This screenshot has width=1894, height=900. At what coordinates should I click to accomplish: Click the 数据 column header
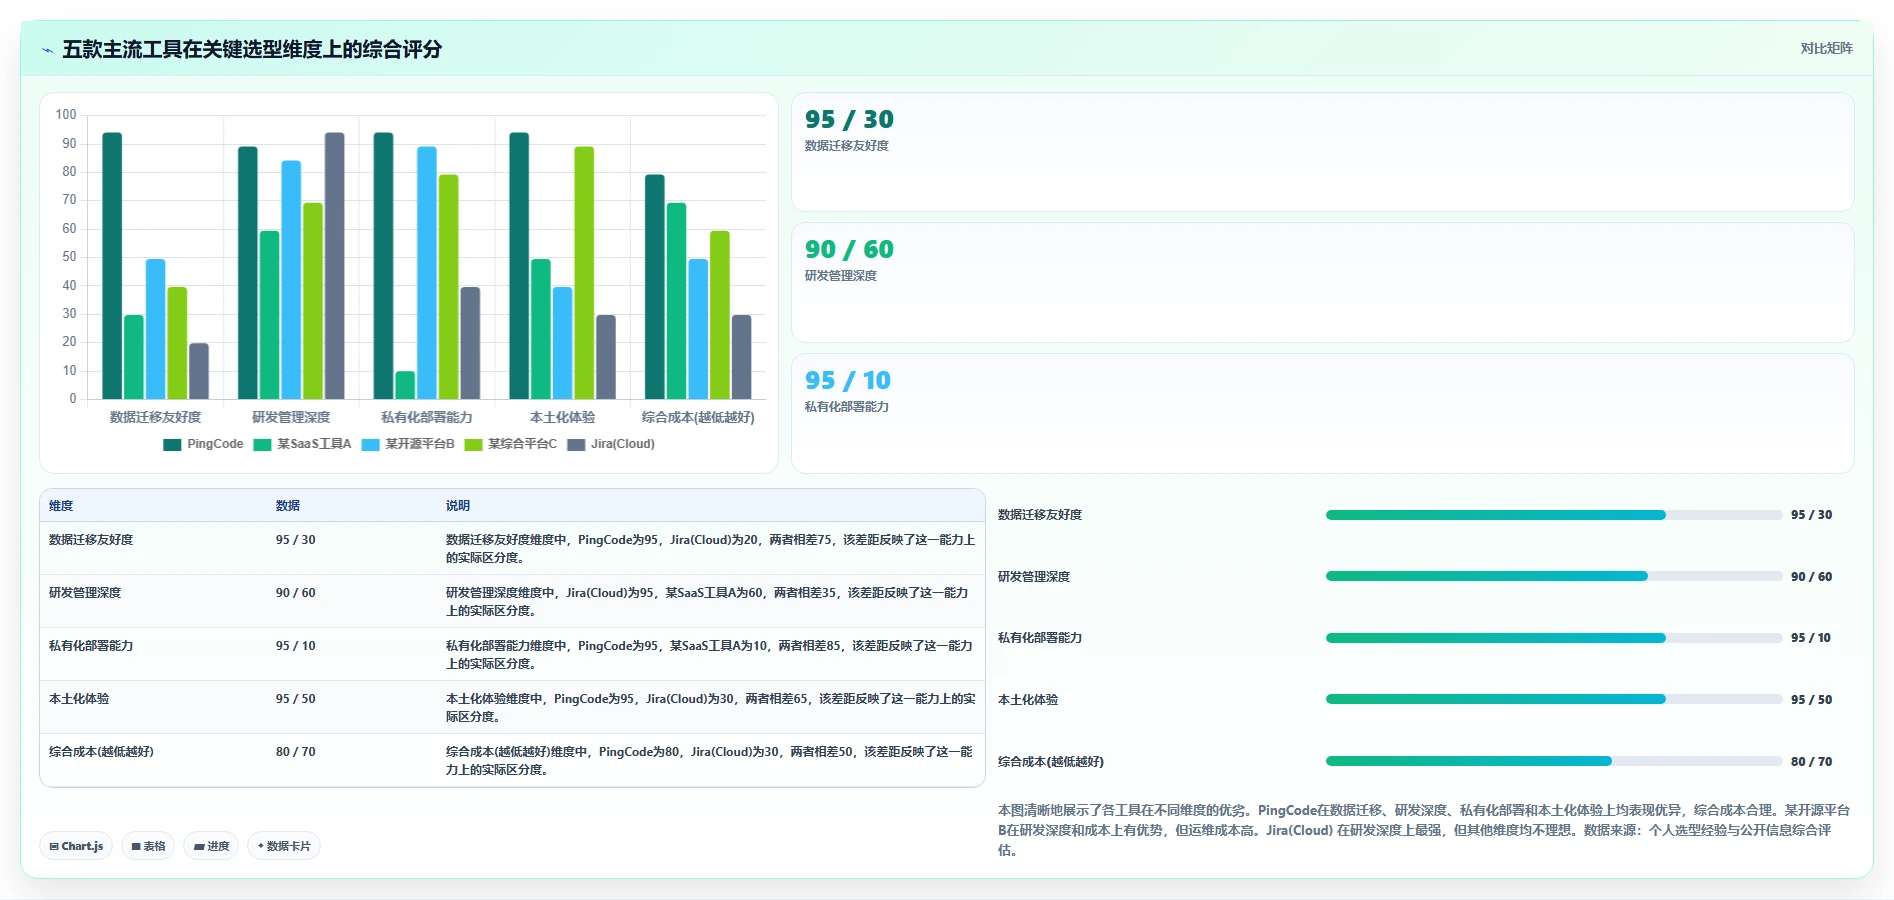pyautogui.click(x=288, y=506)
